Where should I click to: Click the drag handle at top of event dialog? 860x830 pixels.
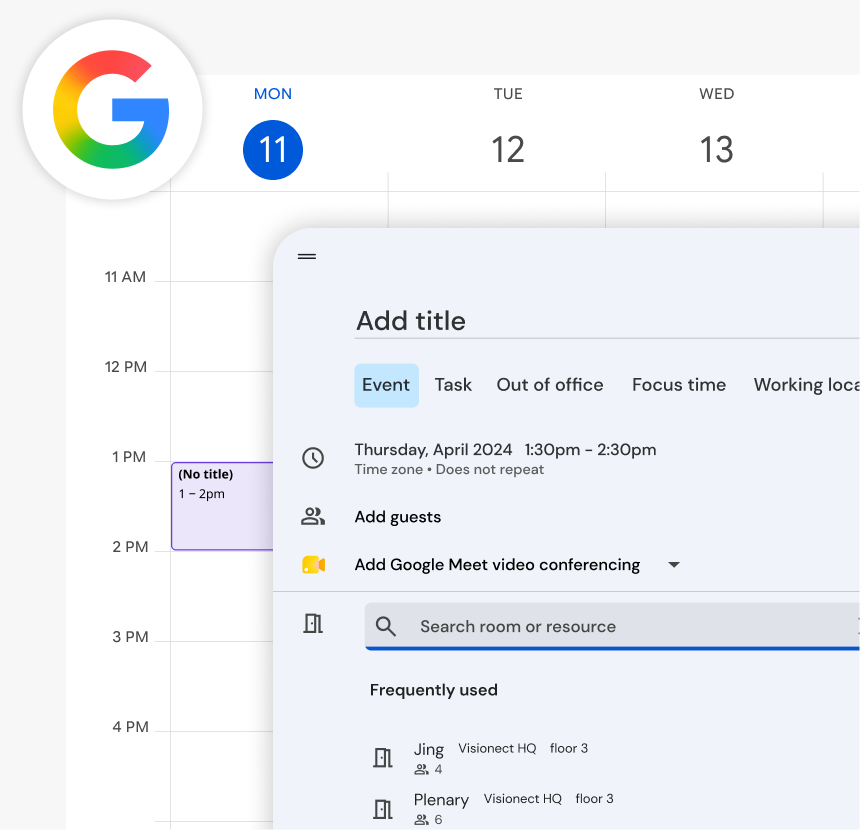tap(307, 256)
